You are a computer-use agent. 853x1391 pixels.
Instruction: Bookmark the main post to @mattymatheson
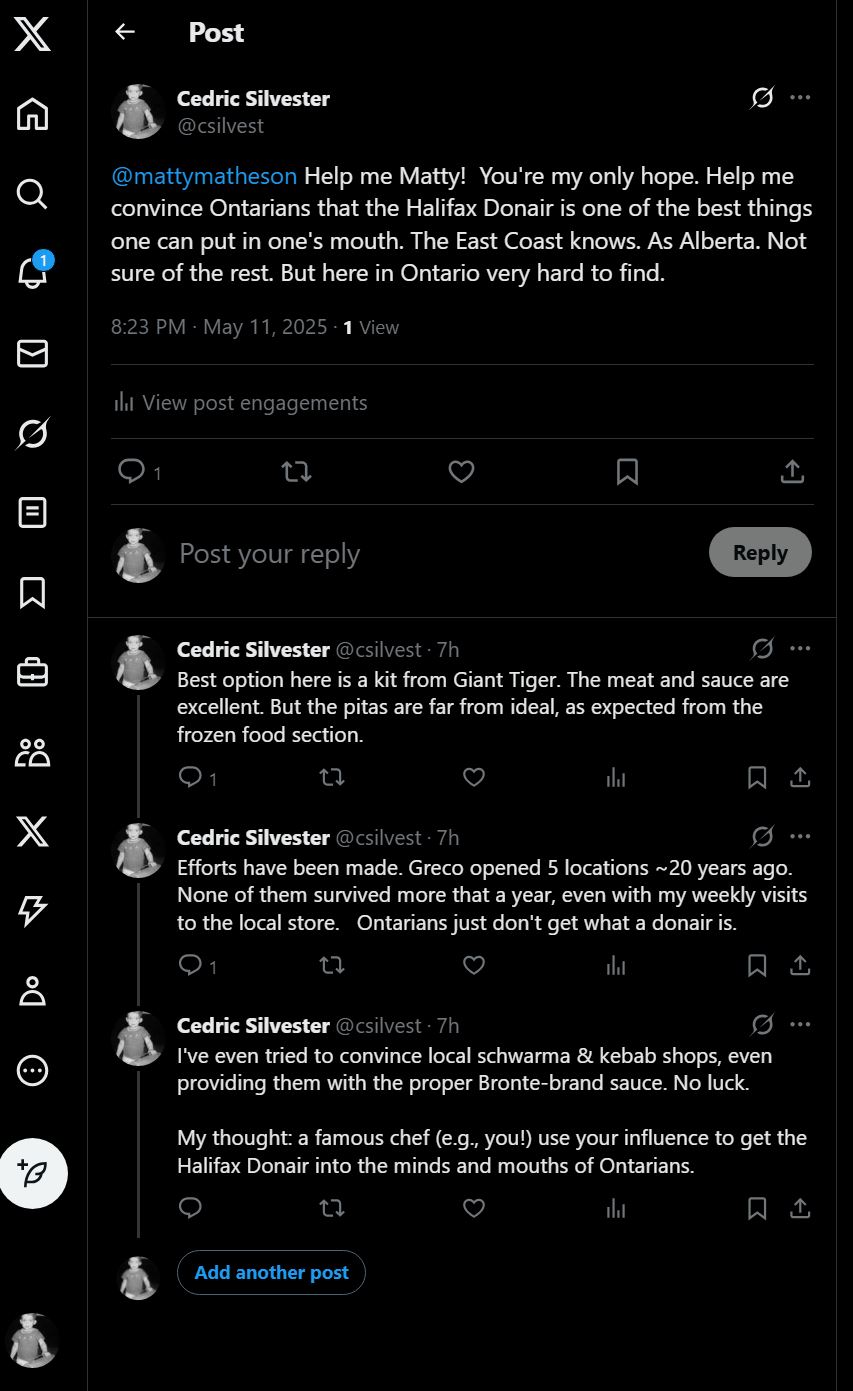[x=627, y=471]
